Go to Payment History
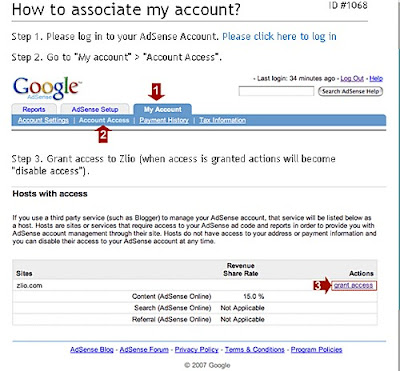Image resolution: width=400 pixels, height=371 pixels. coord(164,120)
